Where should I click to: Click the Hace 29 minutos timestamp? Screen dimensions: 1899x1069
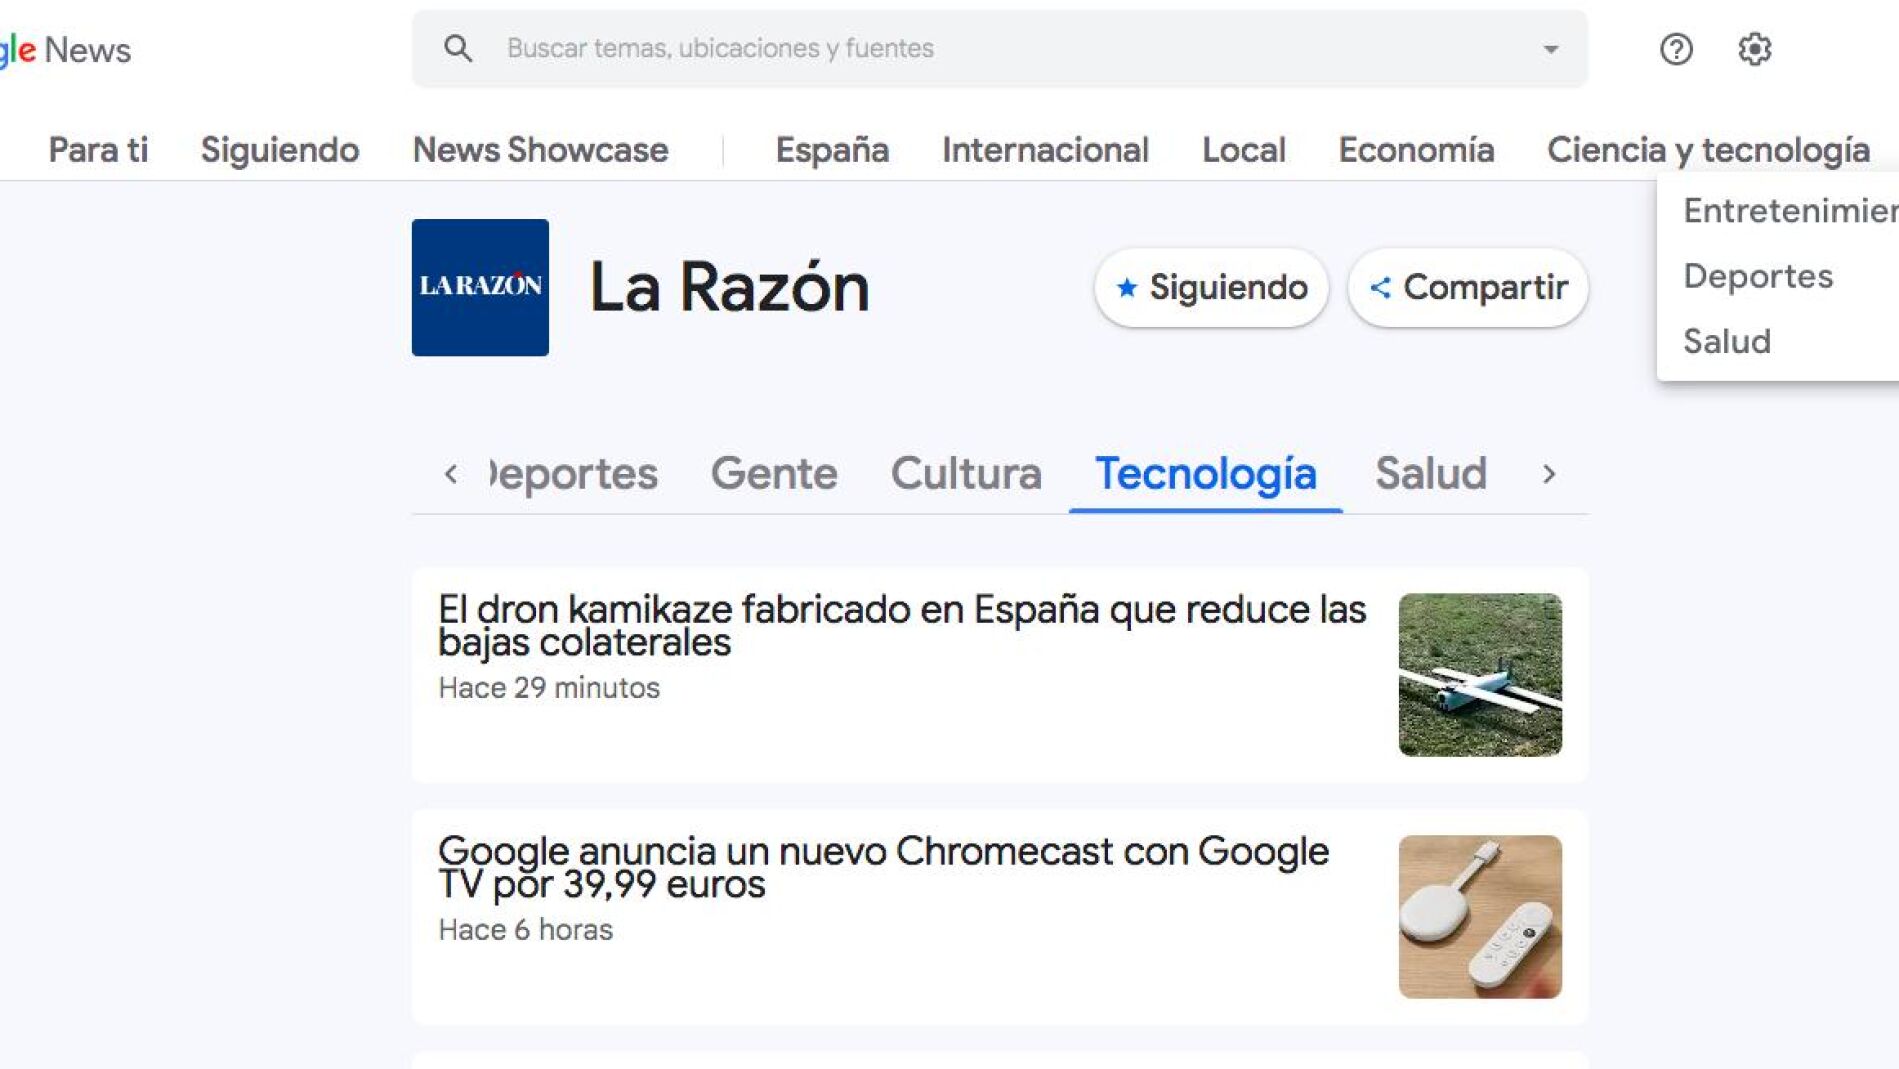tap(549, 688)
